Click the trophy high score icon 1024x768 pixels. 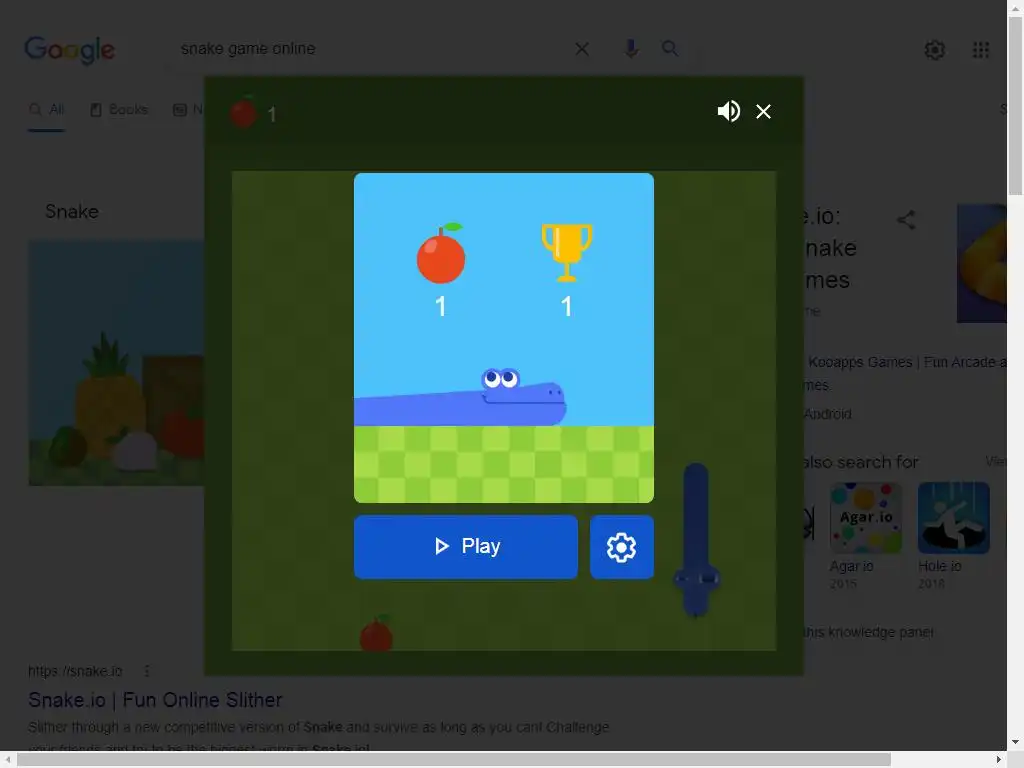pyautogui.click(x=567, y=253)
